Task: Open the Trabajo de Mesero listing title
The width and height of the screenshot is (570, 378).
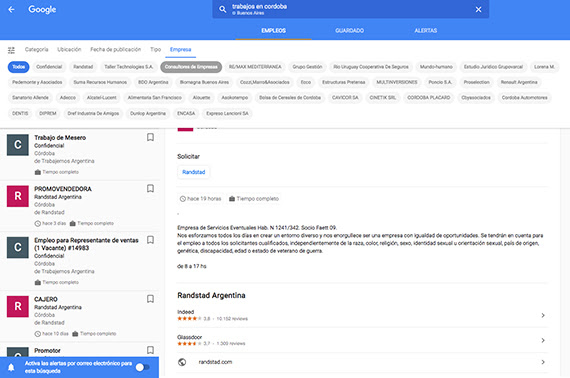Action: (60, 138)
